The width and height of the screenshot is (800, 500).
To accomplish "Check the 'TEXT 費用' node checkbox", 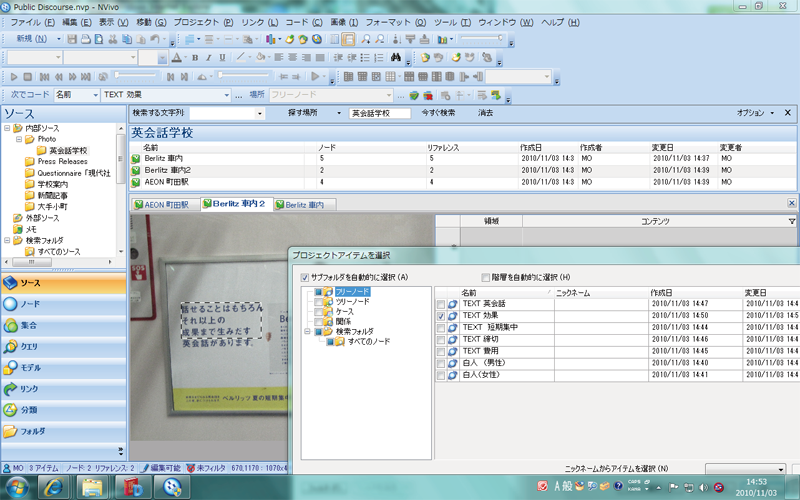I will [x=441, y=352].
